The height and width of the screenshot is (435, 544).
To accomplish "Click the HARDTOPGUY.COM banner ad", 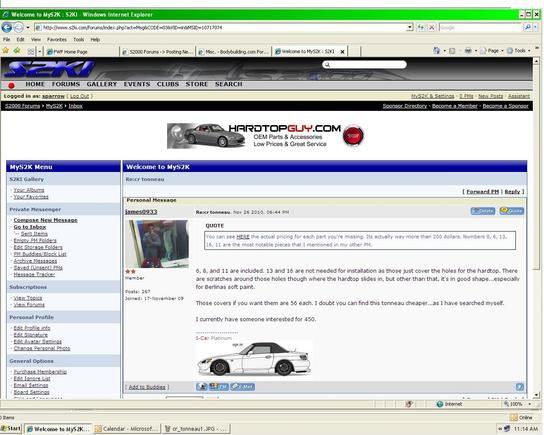I will coord(265,136).
